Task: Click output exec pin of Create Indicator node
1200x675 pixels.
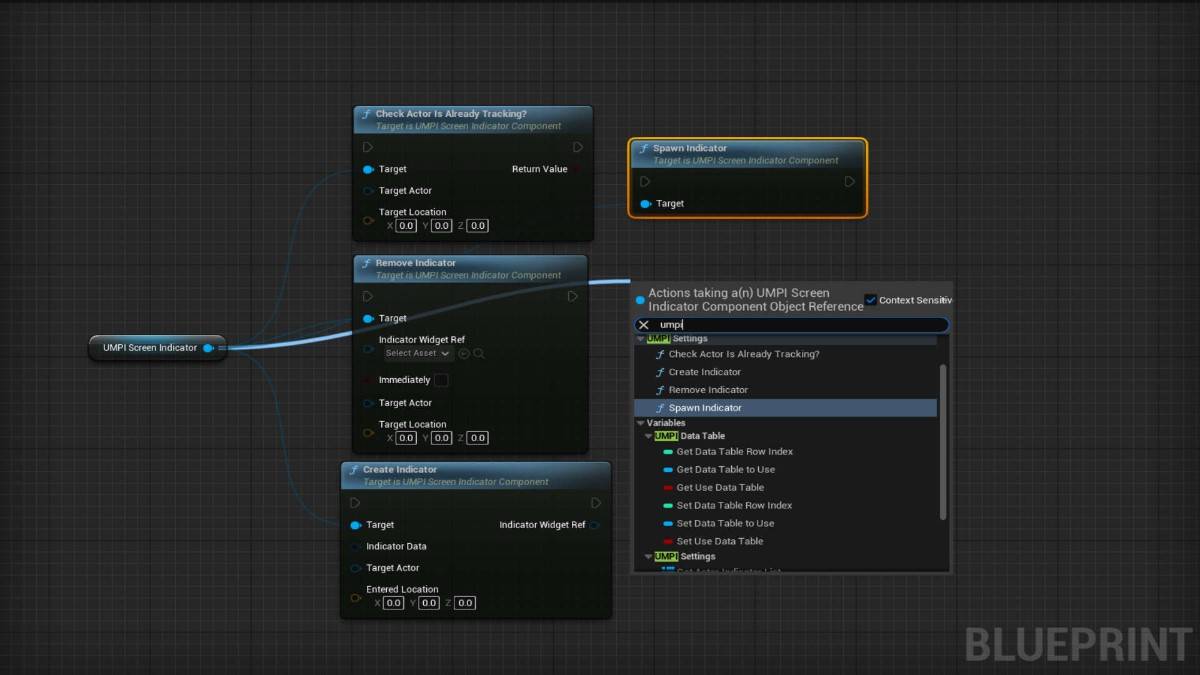Action: (595, 503)
